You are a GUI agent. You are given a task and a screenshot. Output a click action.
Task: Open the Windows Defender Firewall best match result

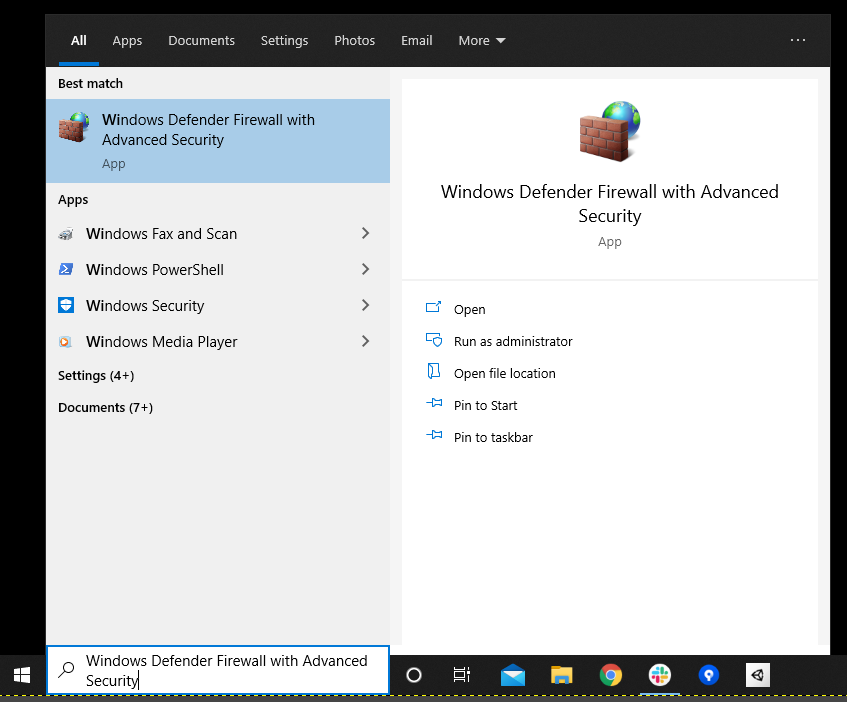point(218,140)
